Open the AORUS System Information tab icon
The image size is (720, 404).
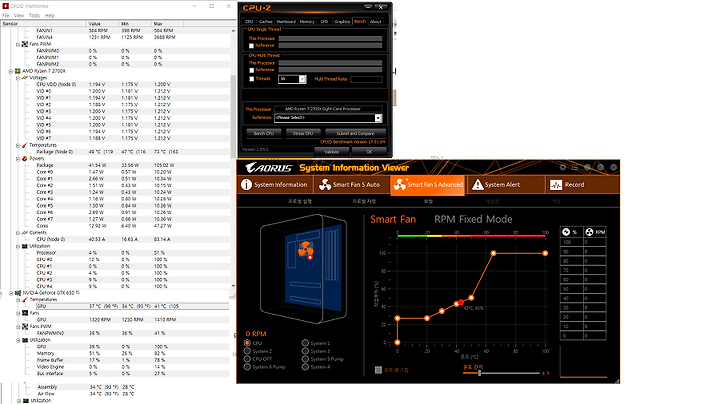click(247, 185)
